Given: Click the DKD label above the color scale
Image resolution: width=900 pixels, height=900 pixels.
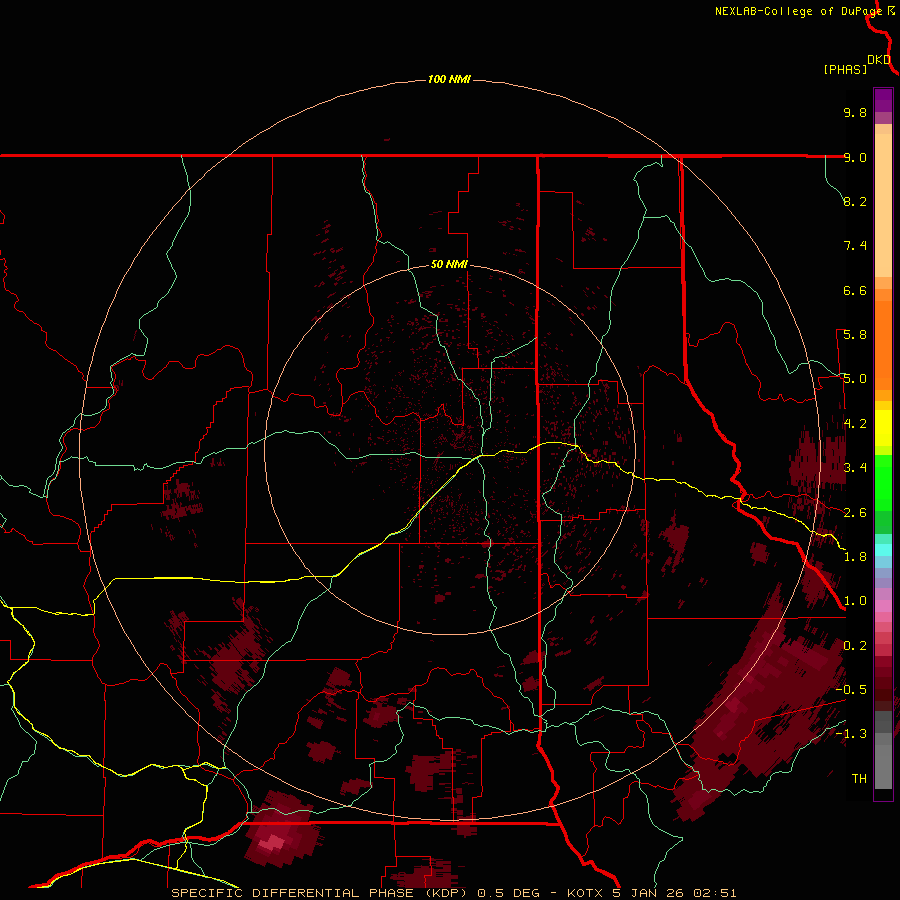Looking at the screenshot, I should pos(879,60).
